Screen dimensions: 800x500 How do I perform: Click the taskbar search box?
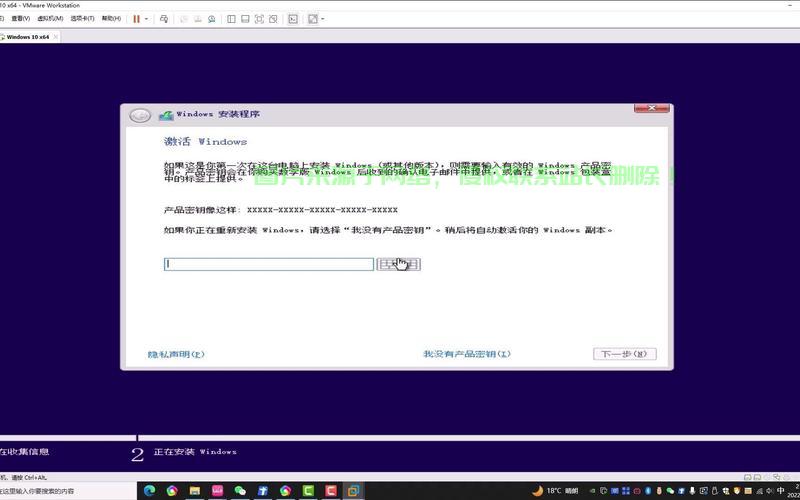coord(66,491)
